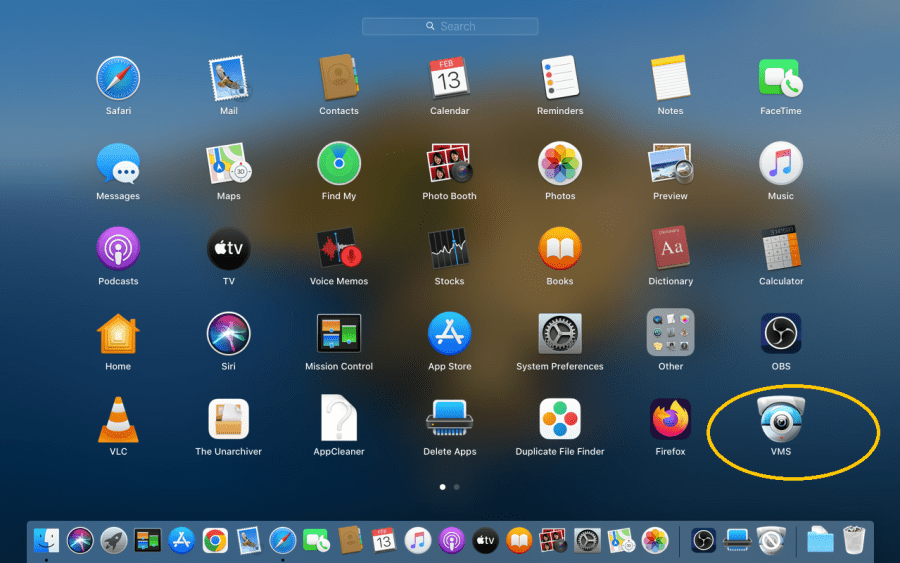The height and width of the screenshot is (563, 900).
Task: Launch OBS from Launchpad
Action: pos(781,334)
